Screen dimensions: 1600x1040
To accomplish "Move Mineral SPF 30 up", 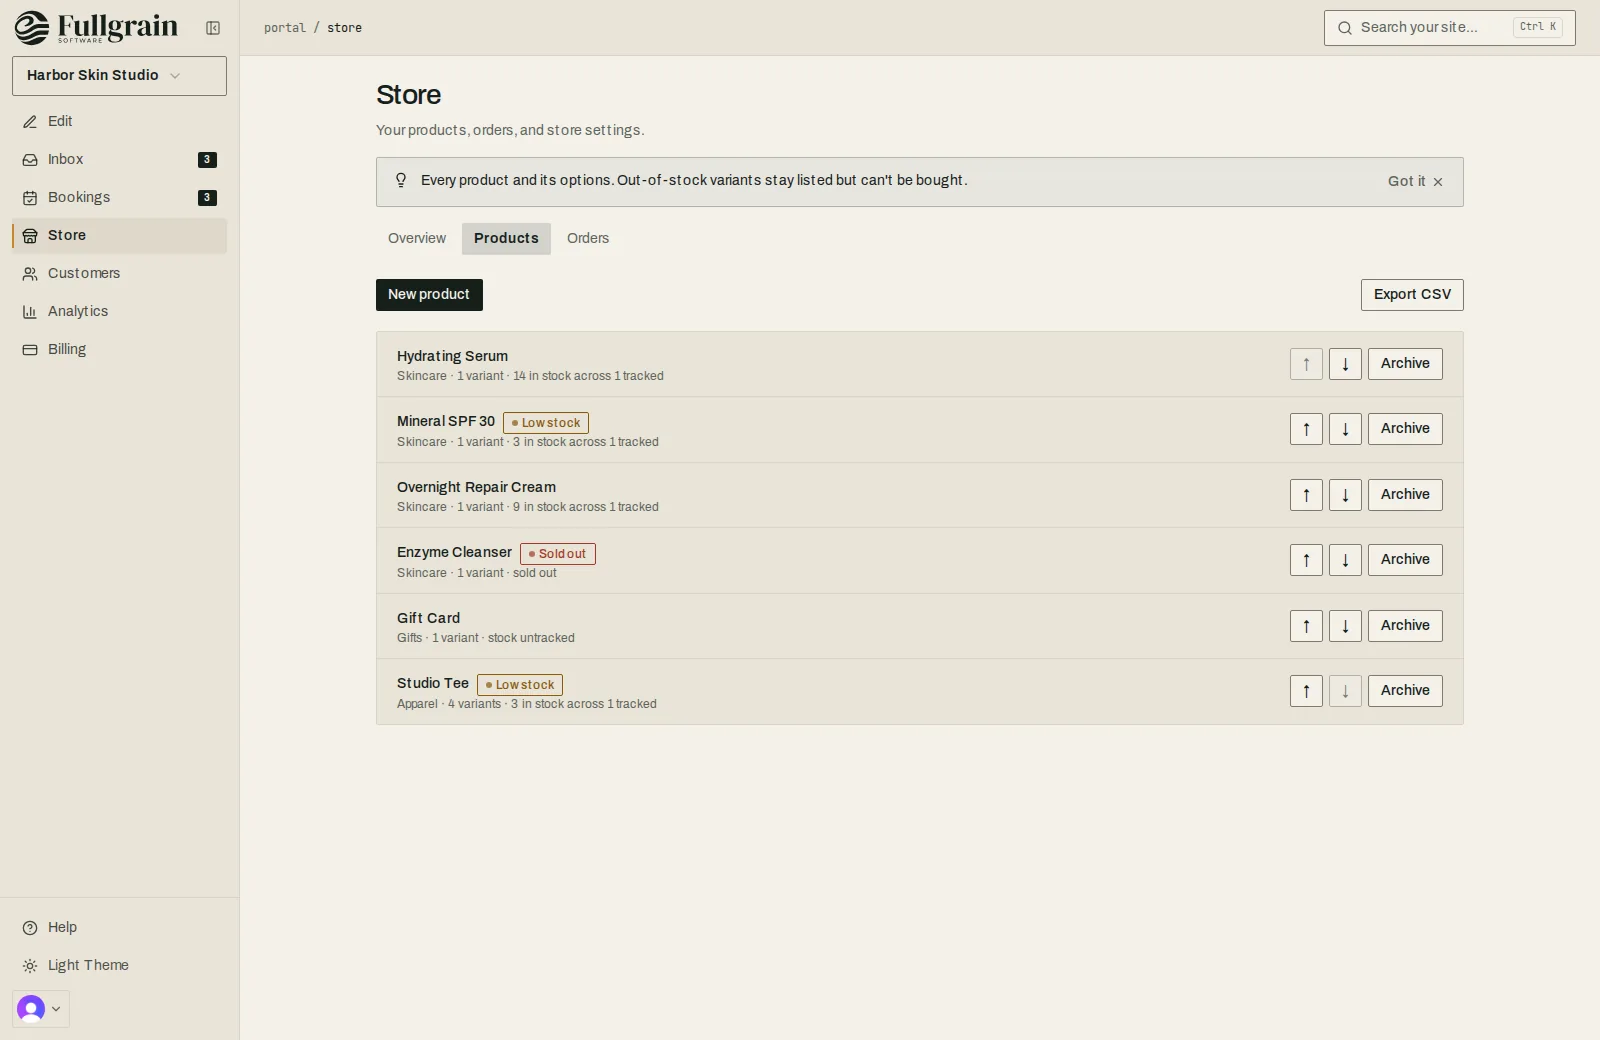I will click(x=1306, y=429).
